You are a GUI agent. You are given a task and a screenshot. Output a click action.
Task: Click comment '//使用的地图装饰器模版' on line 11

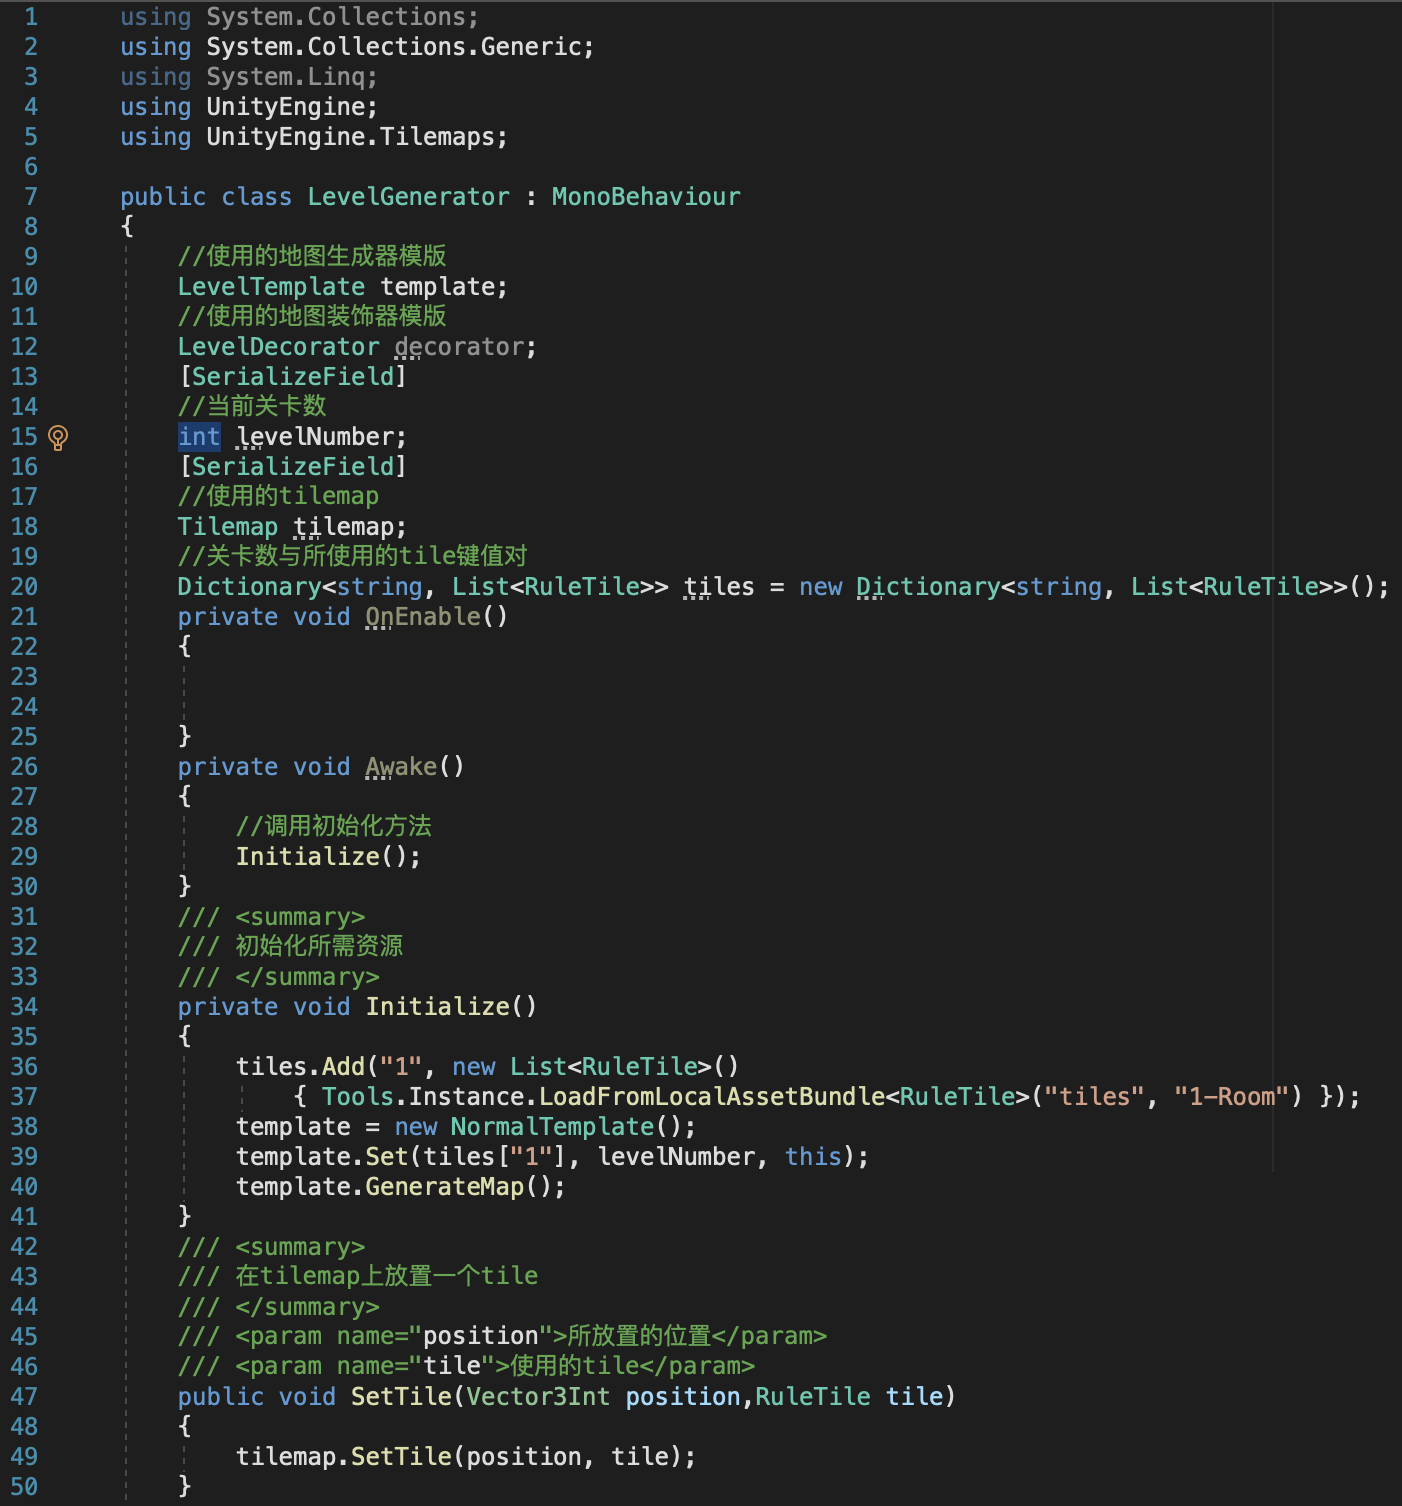[312, 317]
